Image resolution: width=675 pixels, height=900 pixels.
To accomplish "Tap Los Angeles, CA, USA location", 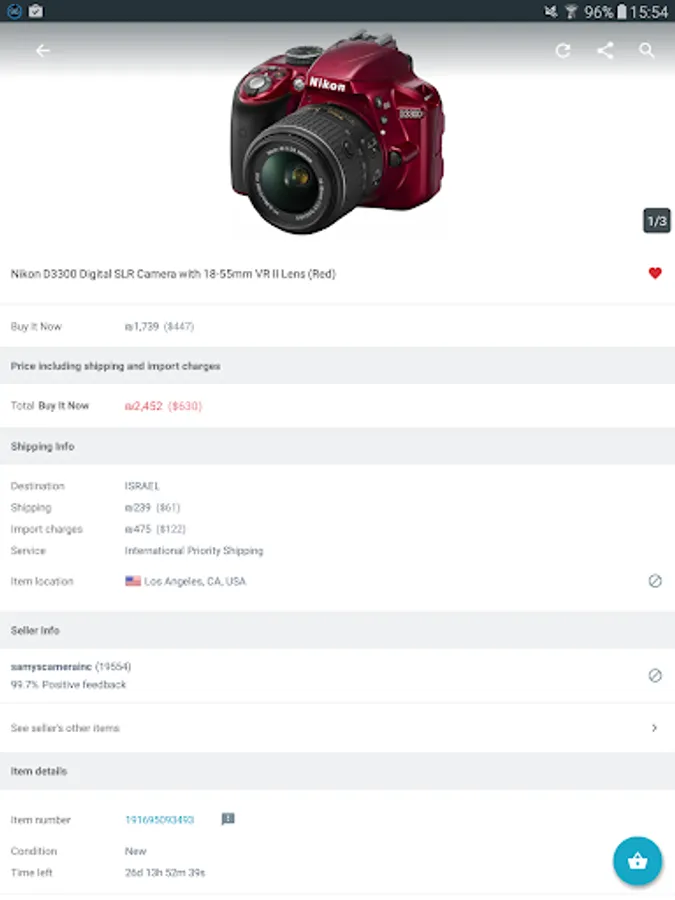I will tap(195, 581).
